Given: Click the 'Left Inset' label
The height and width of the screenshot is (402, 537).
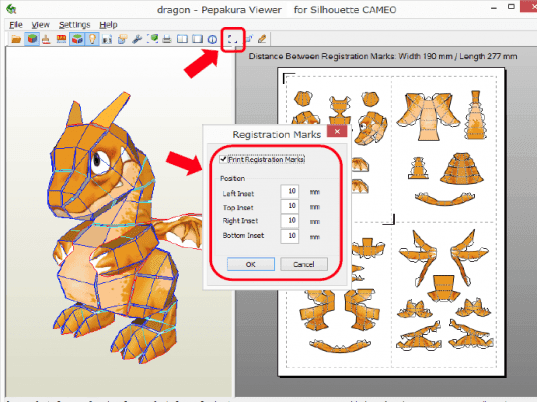Looking at the screenshot, I should point(238,194).
